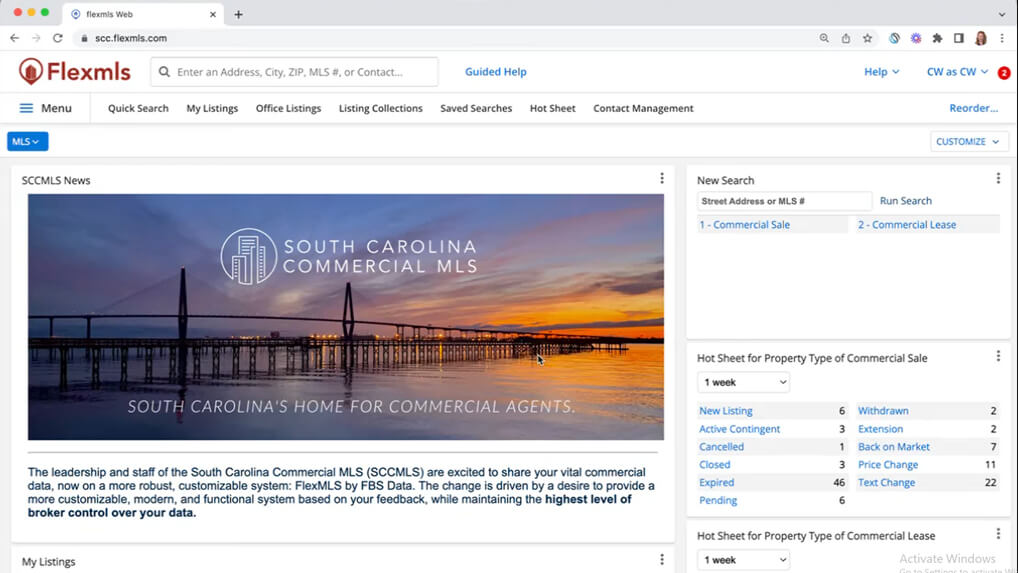The image size is (1018, 573).
Task: Reload the page with browser refresh icon
Action: [x=57, y=38]
